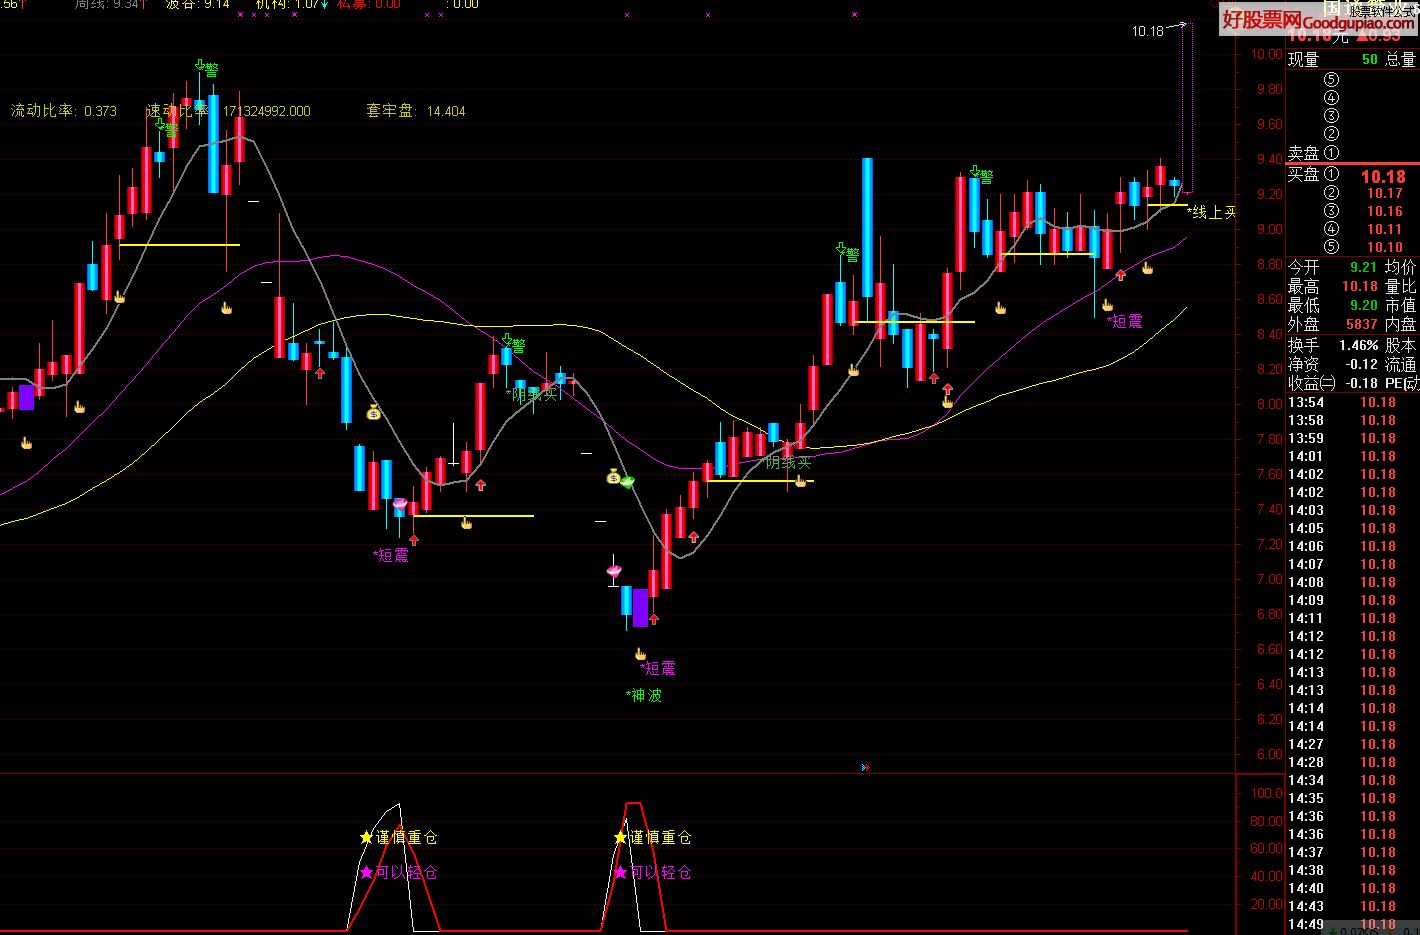Click the cyan down arrow beside 机构 1.07
Screen dimensions: 1420x935
tap(323, 4)
